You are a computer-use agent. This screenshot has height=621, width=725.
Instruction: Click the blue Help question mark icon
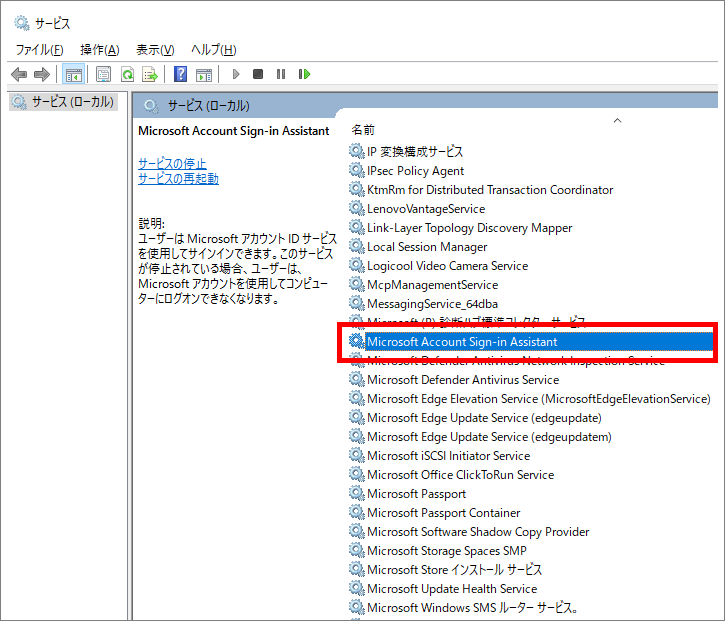coord(180,74)
